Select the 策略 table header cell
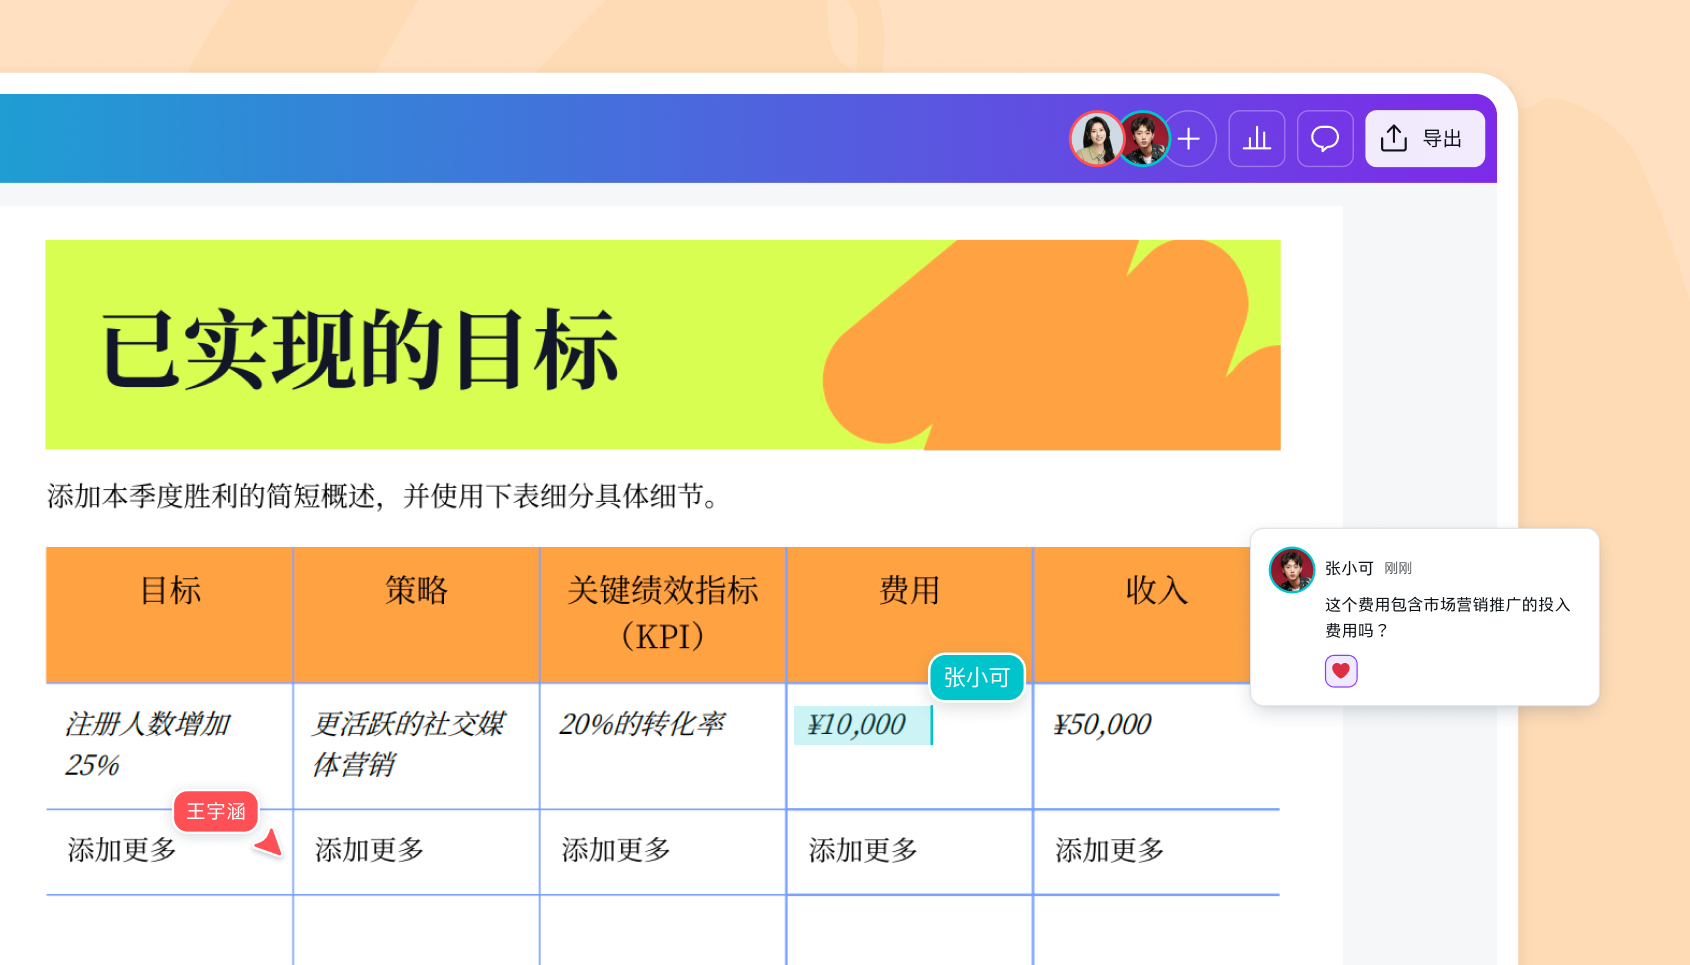1690x965 pixels. (417, 615)
